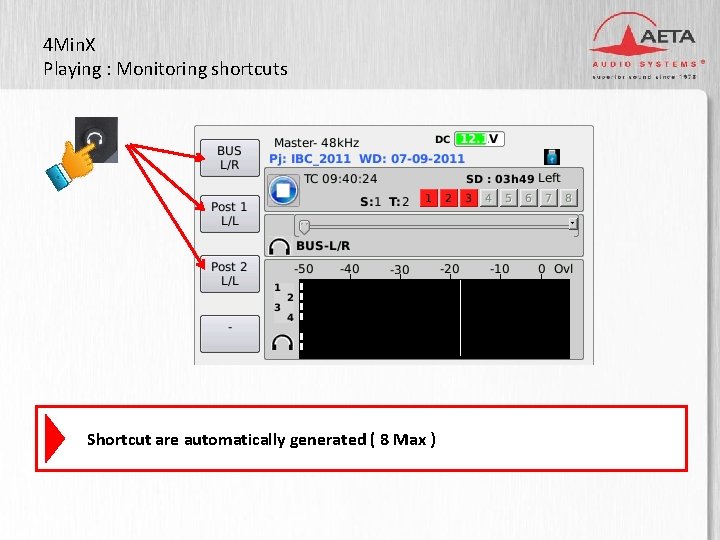Toggle track 8 grey indicator

click(568, 198)
